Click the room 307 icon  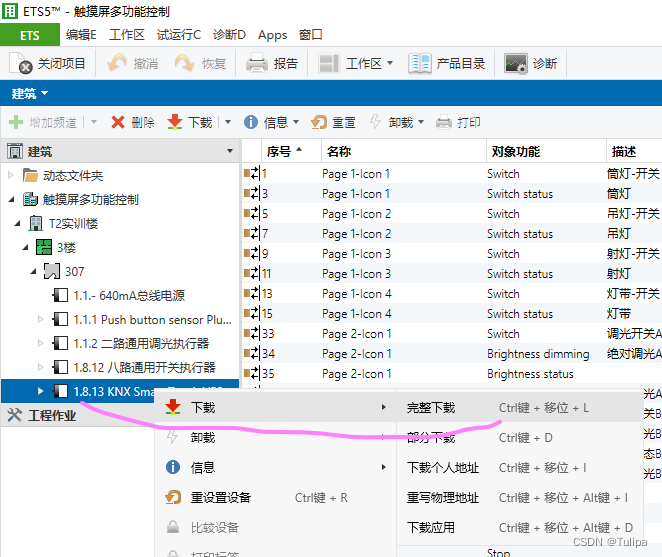(x=52, y=271)
